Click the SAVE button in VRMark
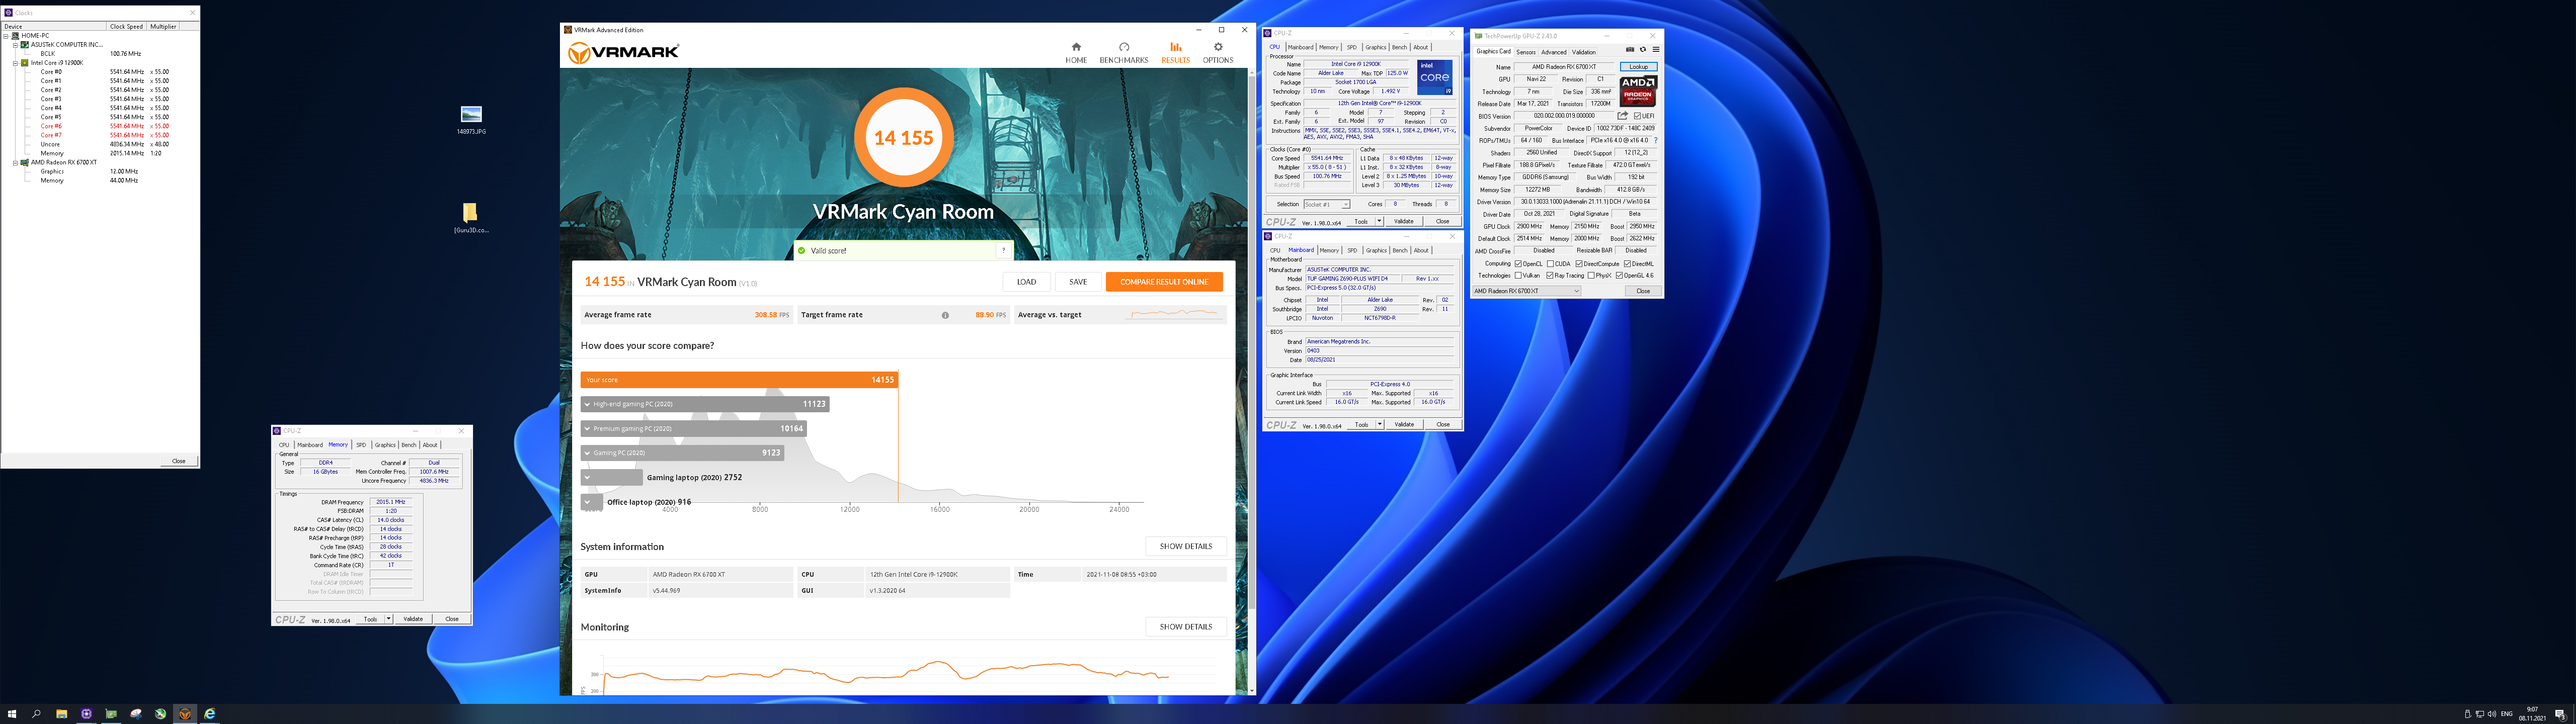 [1078, 282]
